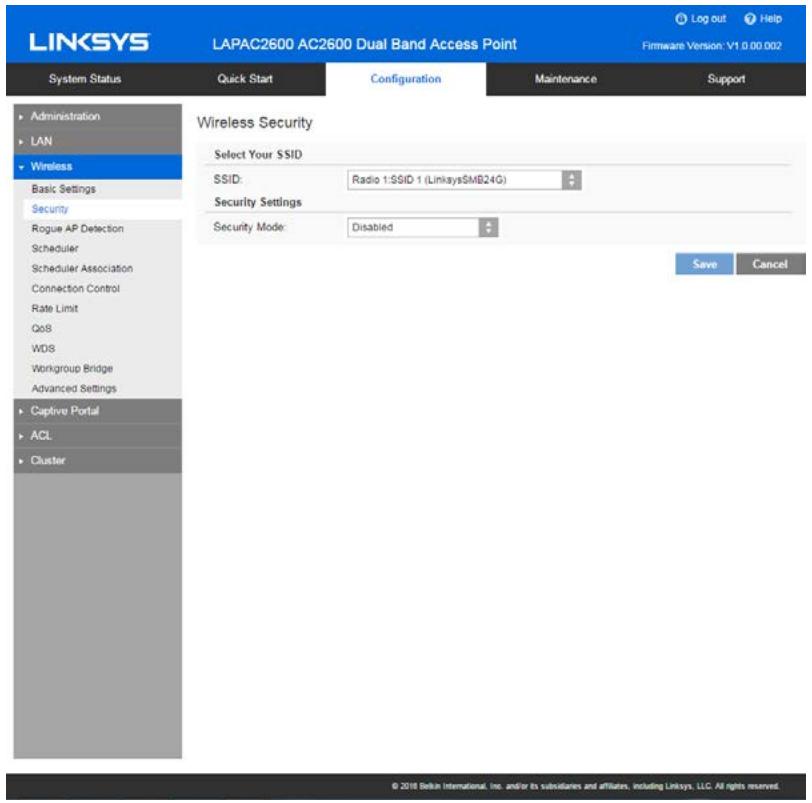Click the Save button

pyautogui.click(x=704, y=264)
